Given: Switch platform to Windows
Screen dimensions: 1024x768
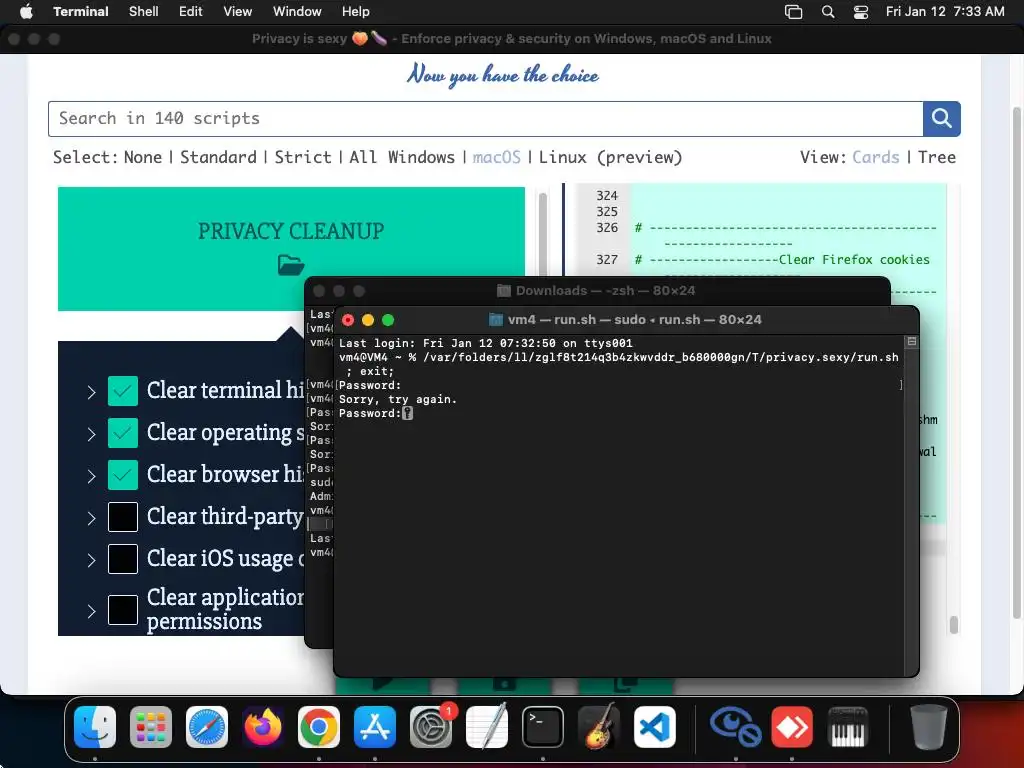Looking at the screenshot, I should coord(421,157).
